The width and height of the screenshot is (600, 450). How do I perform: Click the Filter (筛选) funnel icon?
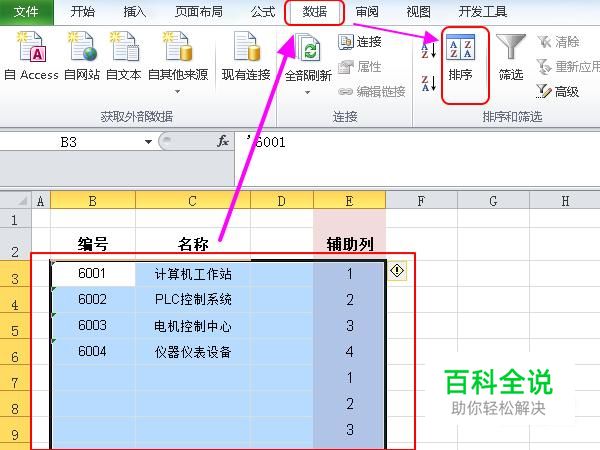tap(510, 47)
